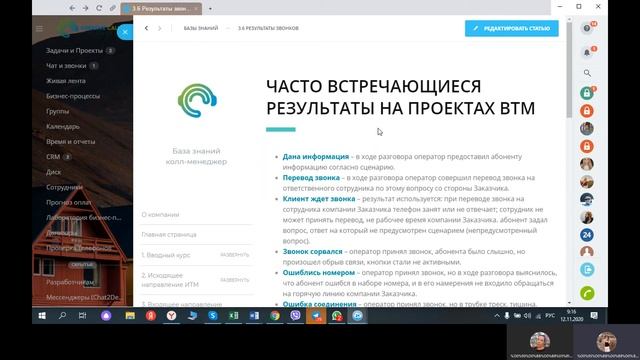640x360 pixels.
Task: Close the side panel with blue X
Action: 125,32
